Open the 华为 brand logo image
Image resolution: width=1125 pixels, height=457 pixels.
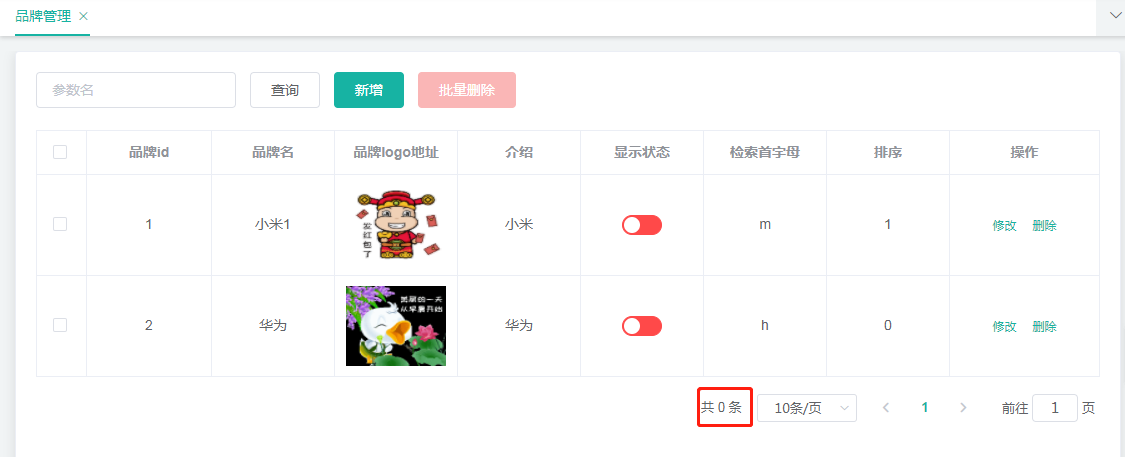click(x=396, y=326)
